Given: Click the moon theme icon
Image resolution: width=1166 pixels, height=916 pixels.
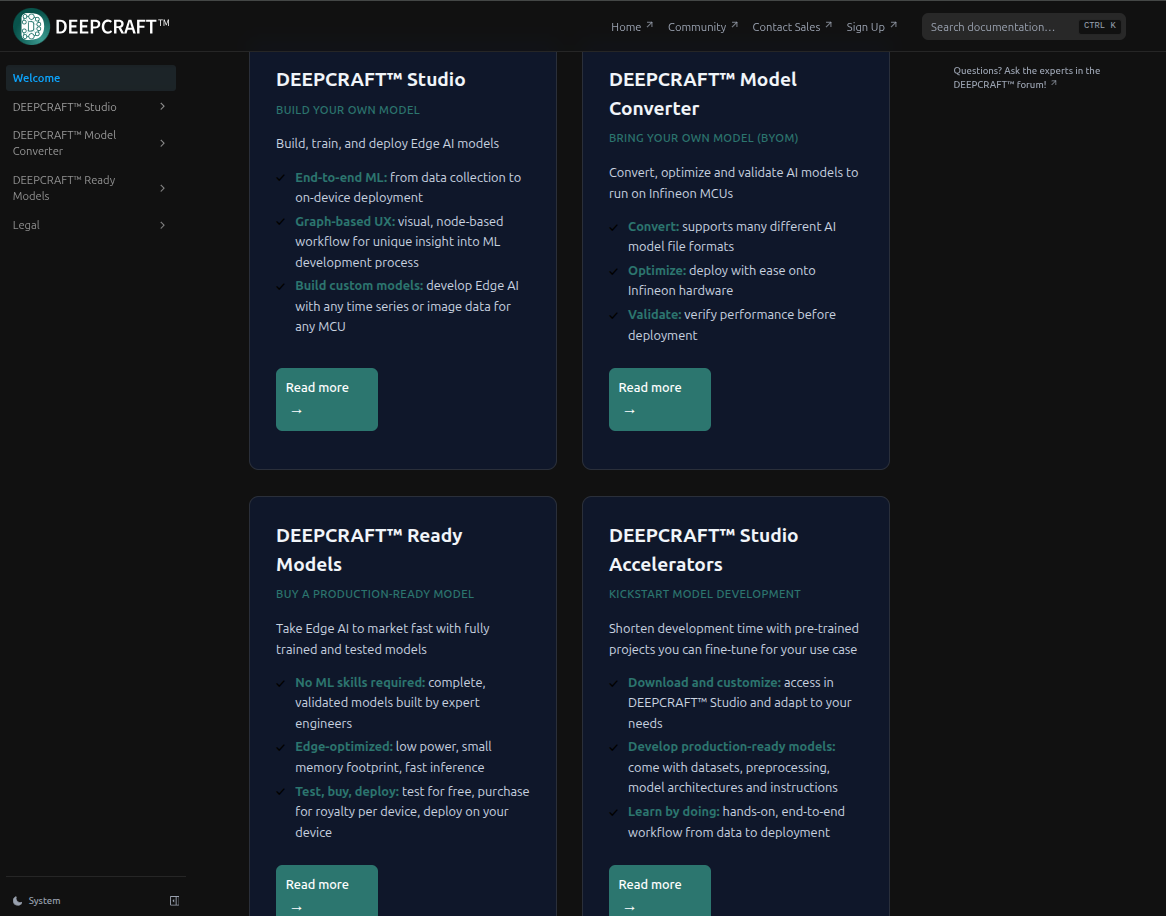Looking at the screenshot, I should [x=18, y=901].
